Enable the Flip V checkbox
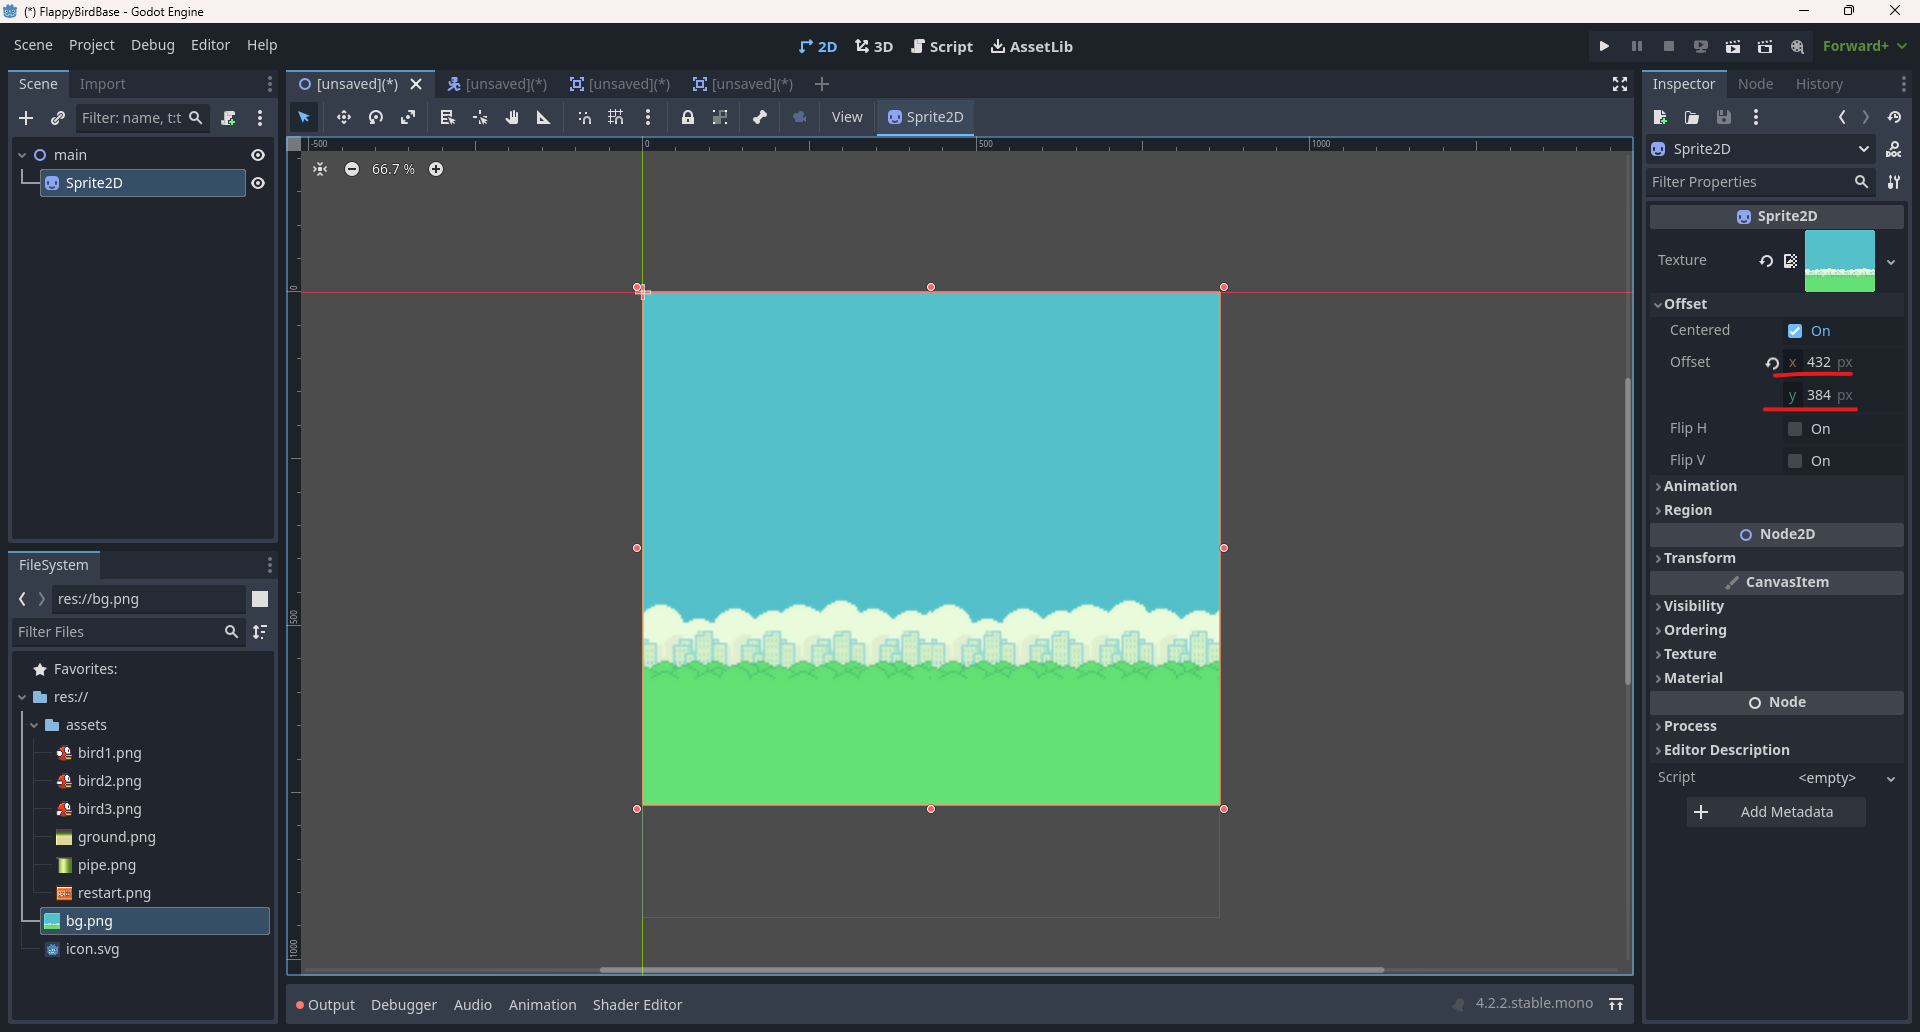This screenshot has width=1920, height=1032. [1795, 461]
